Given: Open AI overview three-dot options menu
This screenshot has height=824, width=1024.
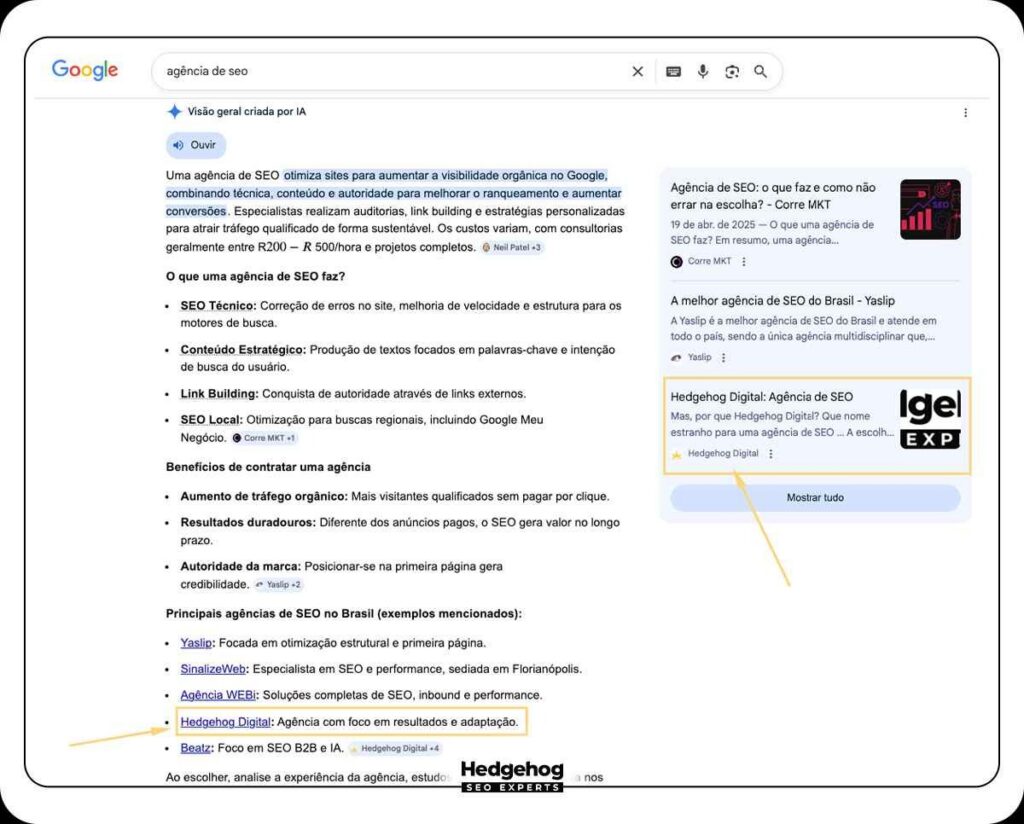Looking at the screenshot, I should pyautogui.click(x=965, y=113).
